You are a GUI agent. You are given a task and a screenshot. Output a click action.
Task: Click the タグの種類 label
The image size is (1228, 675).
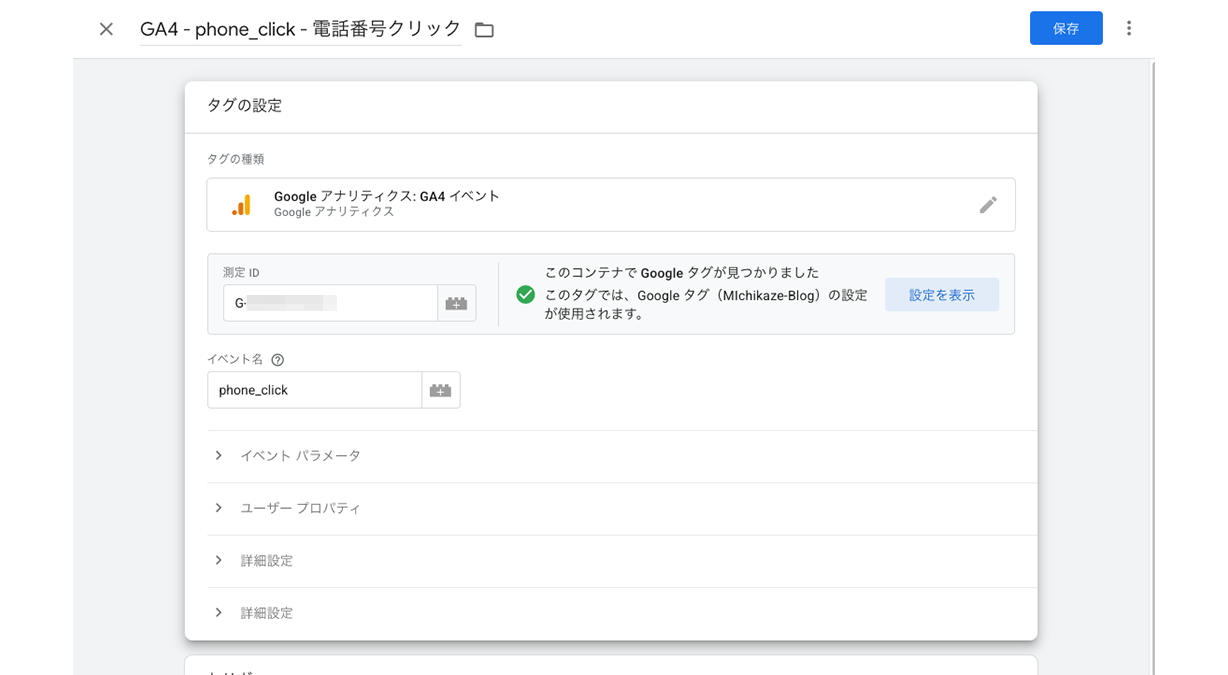(x=235, y=159)
